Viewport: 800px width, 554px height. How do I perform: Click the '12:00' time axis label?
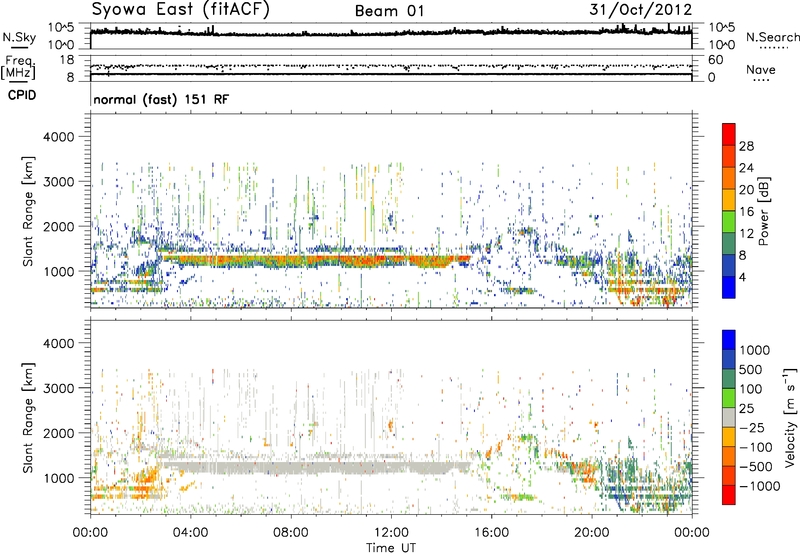point(391,533)
